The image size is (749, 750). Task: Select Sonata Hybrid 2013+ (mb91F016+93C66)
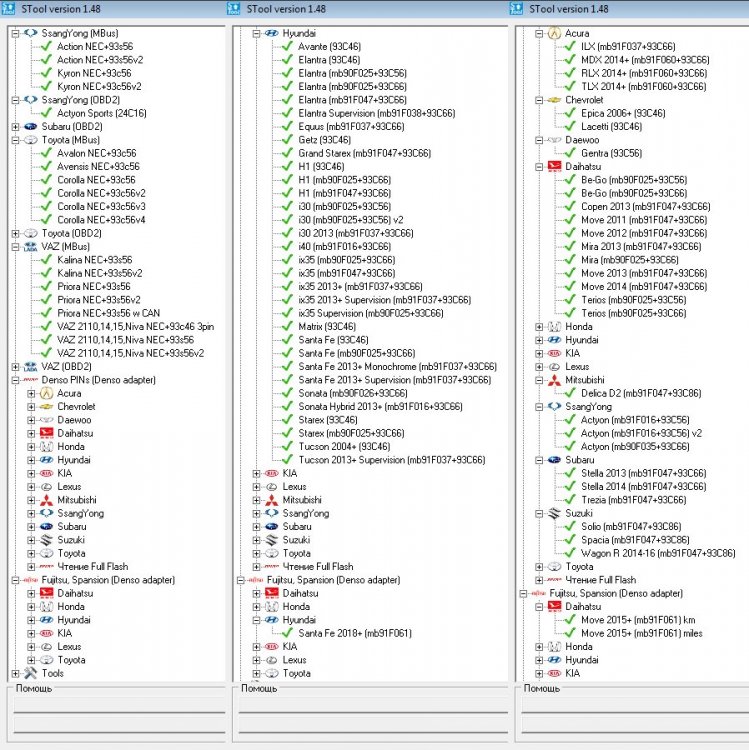coord(380,407)
